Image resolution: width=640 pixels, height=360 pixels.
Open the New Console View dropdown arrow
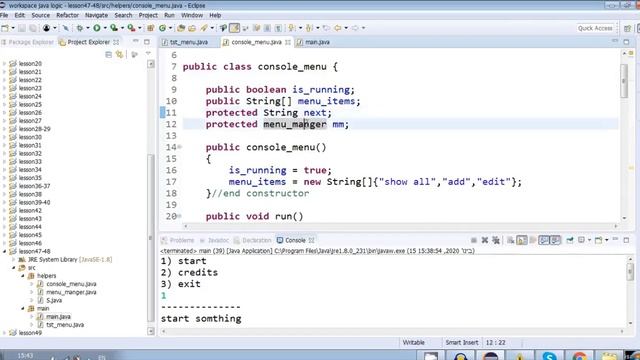607,240
